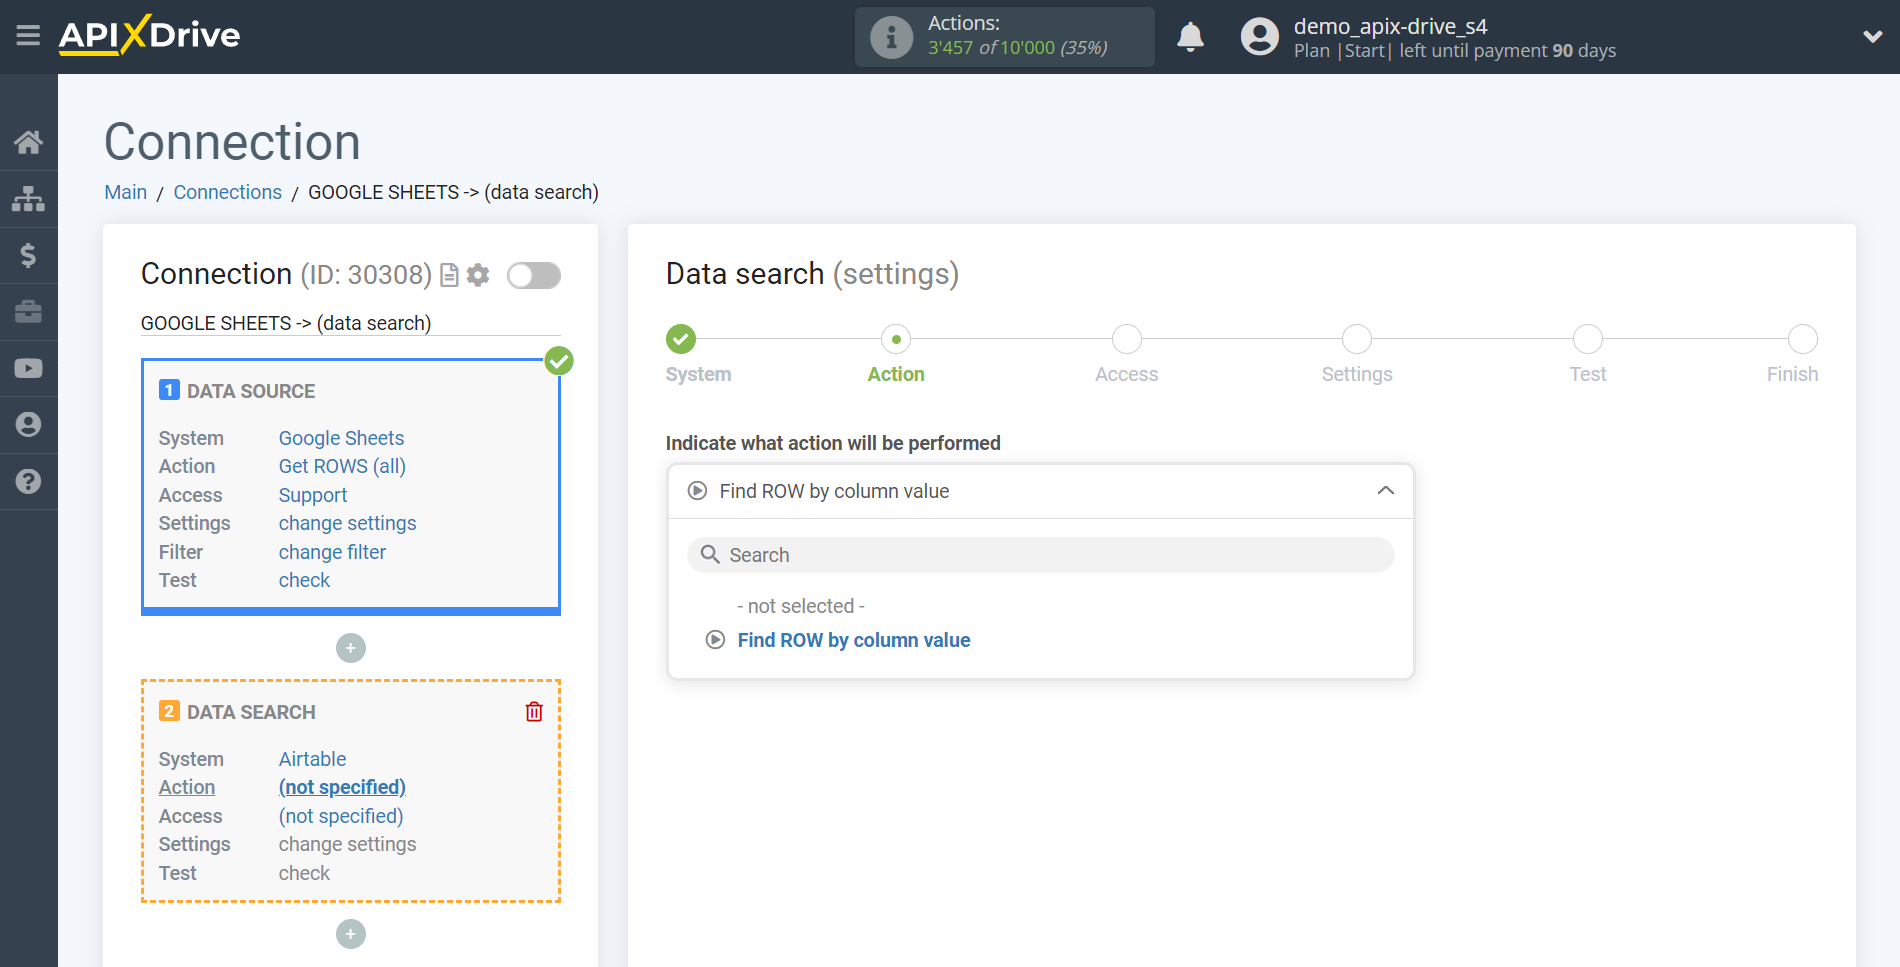
Task: Select the '- not selected -' option
Action: click(801, 606)
